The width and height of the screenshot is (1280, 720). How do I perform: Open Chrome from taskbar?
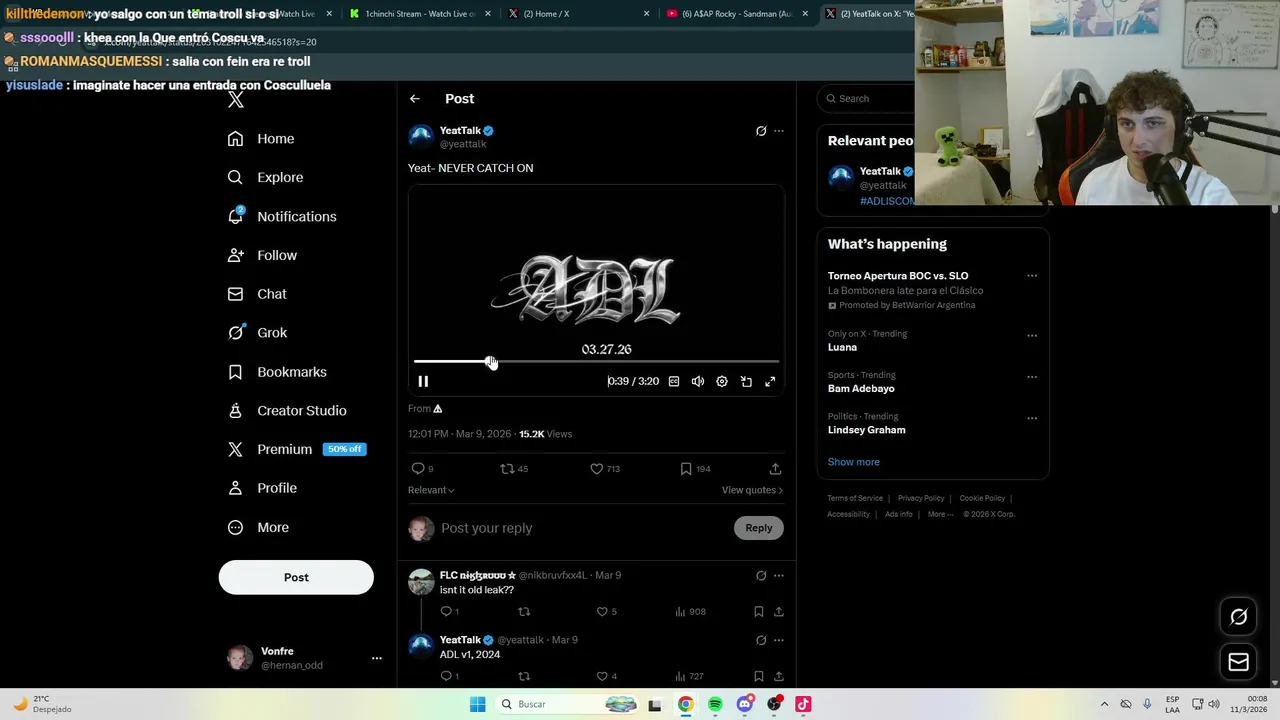(685, 704)
